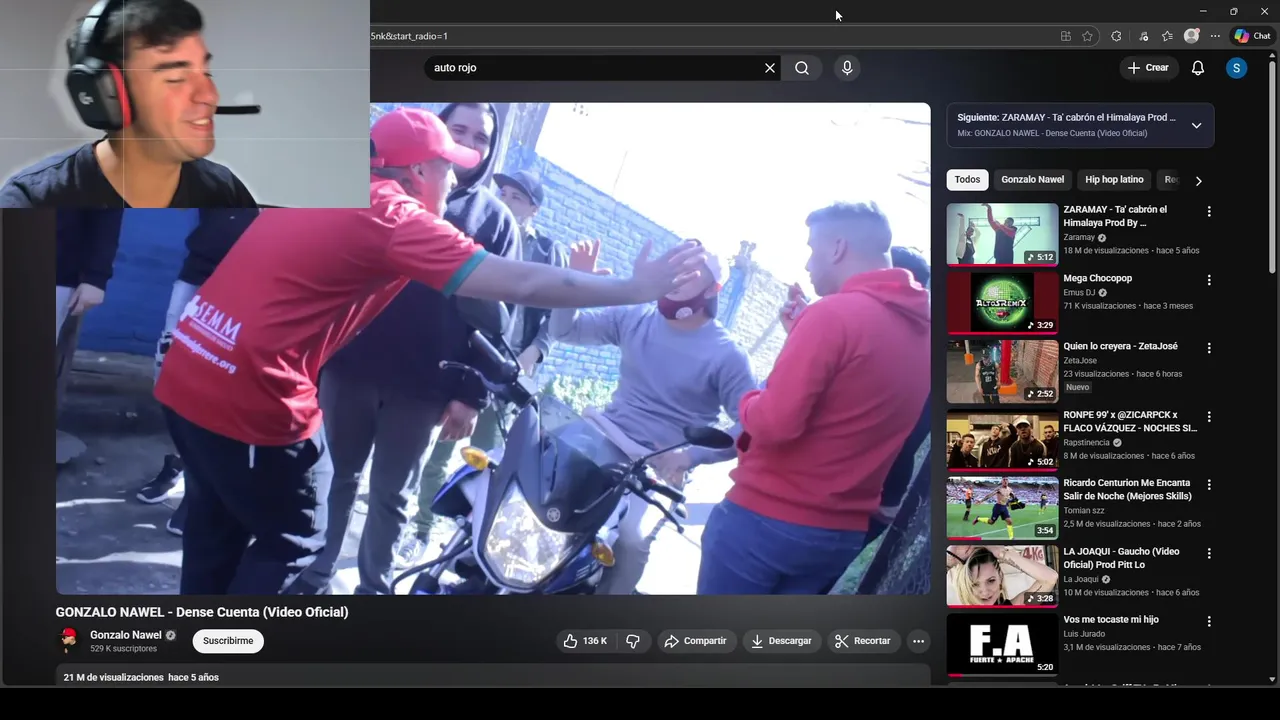Open options menu for 'Vos me tocaste mi hijo'
Image resolution: width=1280 pixels, height=720 pixels.
tap(1209, 621)
